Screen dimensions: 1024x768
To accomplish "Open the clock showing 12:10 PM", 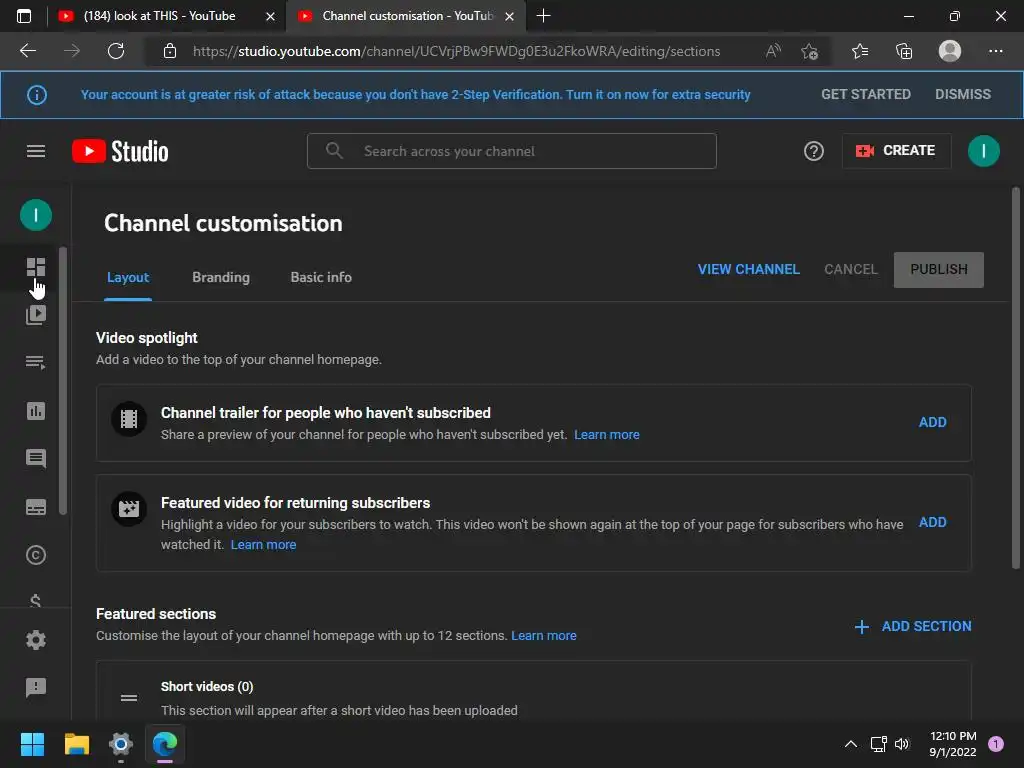I will 952,744.
